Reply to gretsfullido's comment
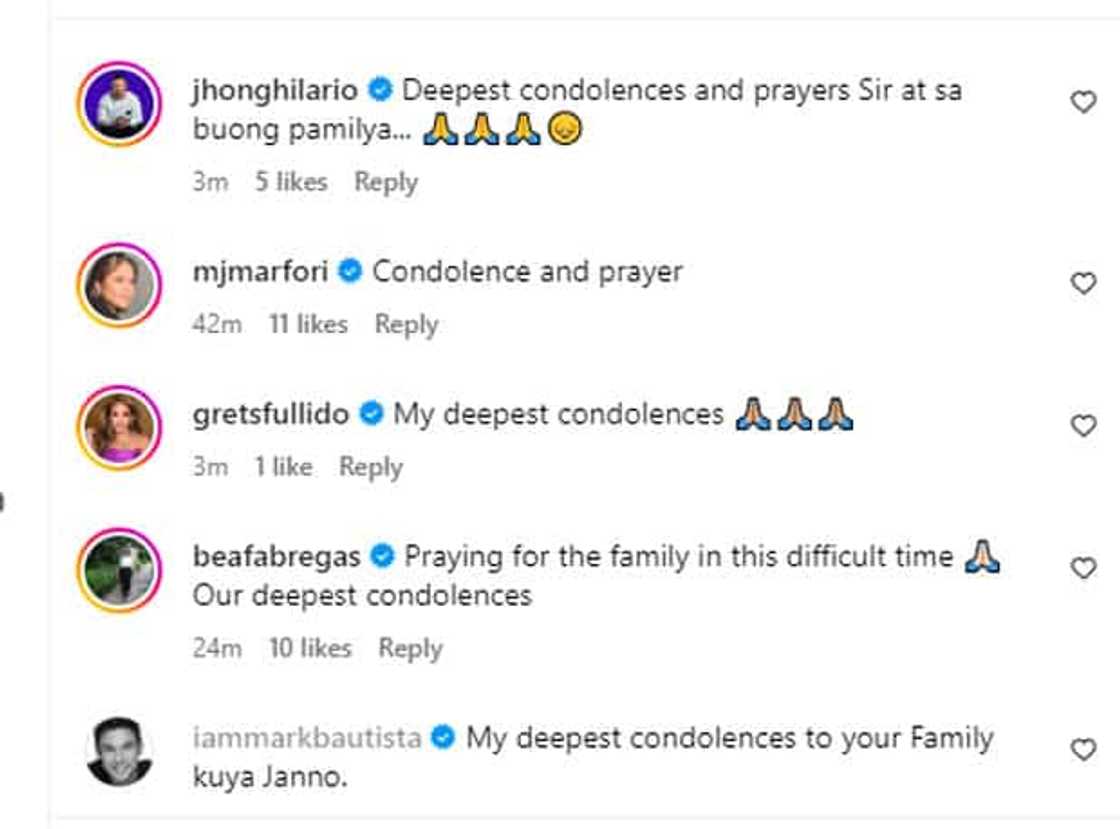The height and width of the screenshot is (829, 1120). coord(370,467)
